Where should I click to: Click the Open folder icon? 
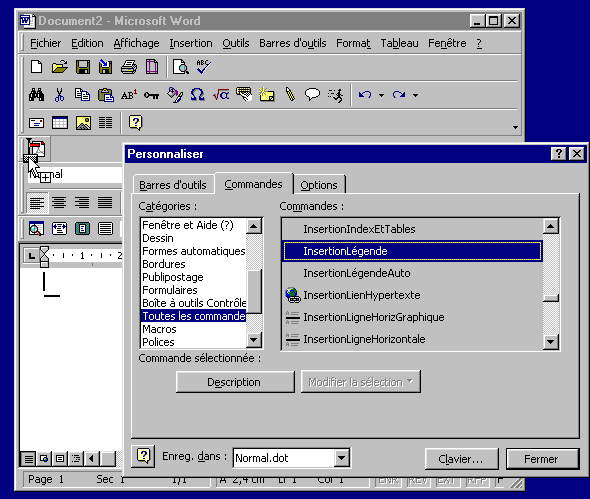point(59,67)
